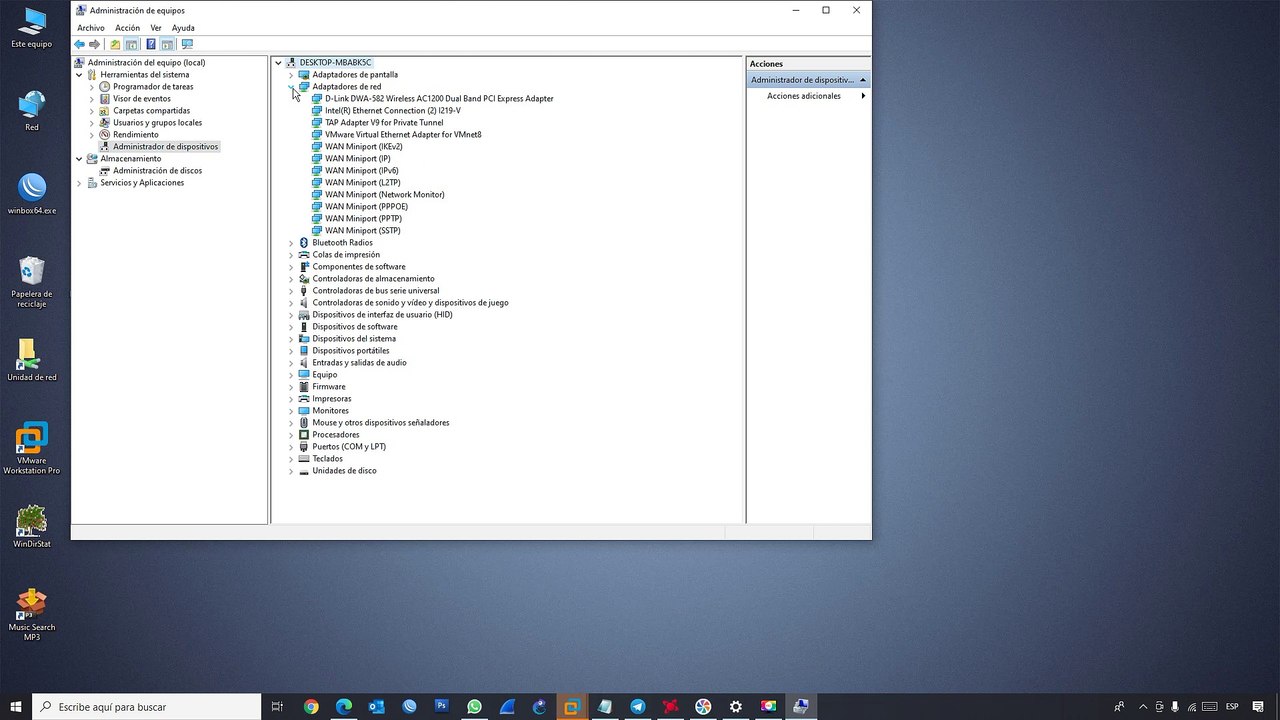This screenshot has height=720, width=1280.
Task: Select the D-Link DWA-582 Wireless adapter
Action: tap(439, 99)
